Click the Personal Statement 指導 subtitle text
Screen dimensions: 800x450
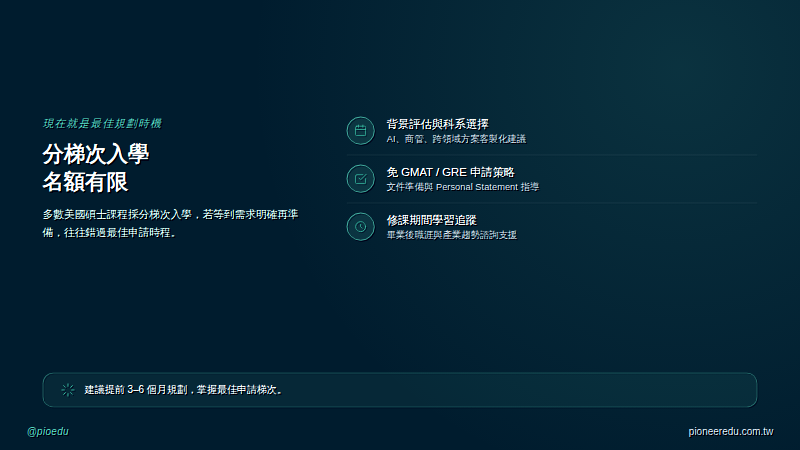(x=462, y=187)
